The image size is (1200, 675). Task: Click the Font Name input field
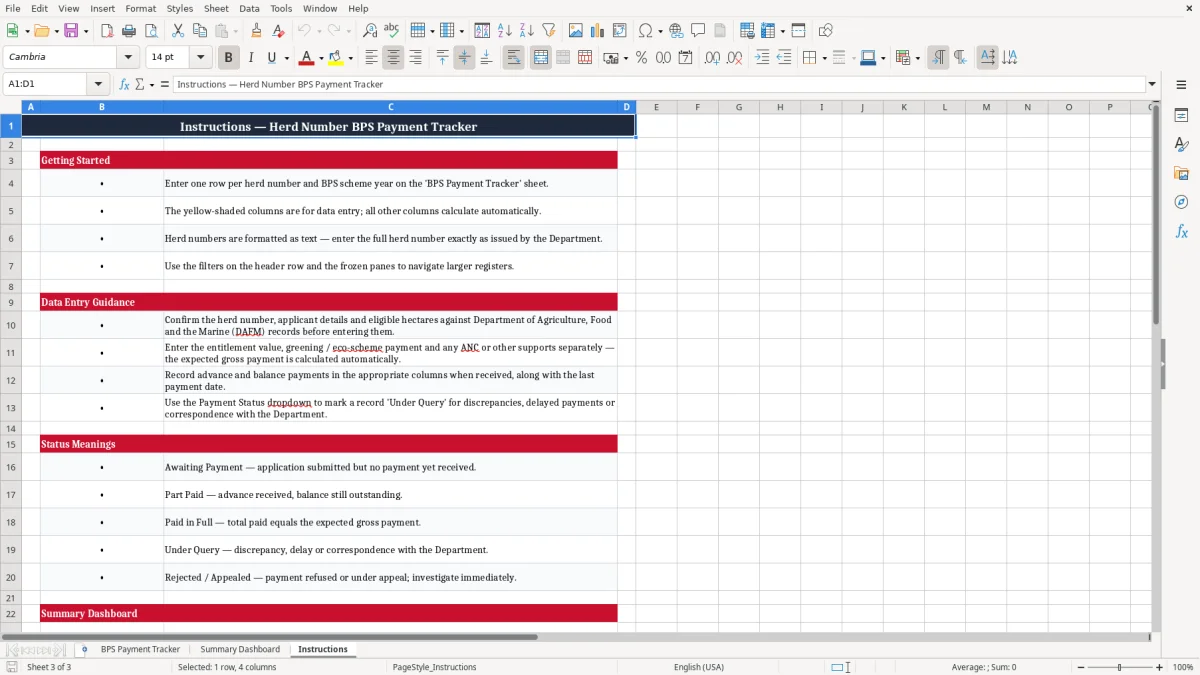(x=60, y=57)
